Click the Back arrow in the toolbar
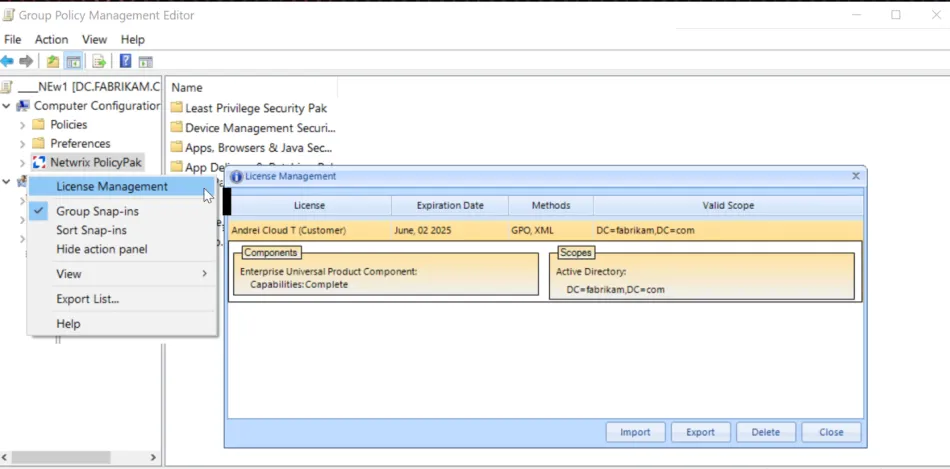The width and height of the screenshot is (950, 469). click(x=8, y=61)
